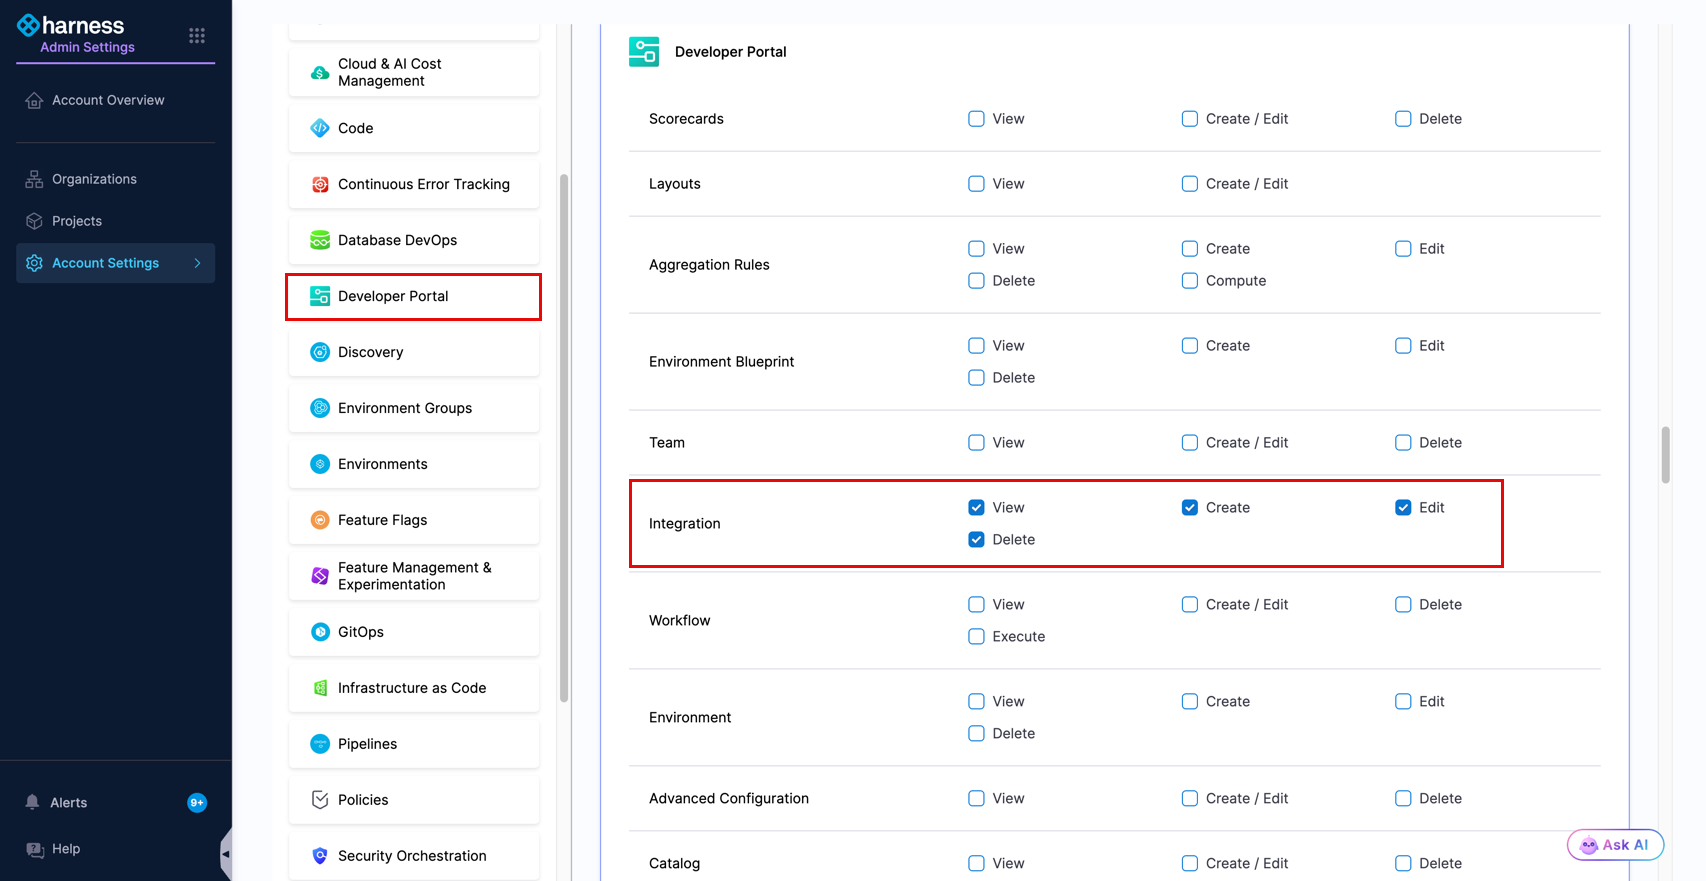
Task: Click the Feature Management & Experimentation icon
Action: tap(320, 576)
